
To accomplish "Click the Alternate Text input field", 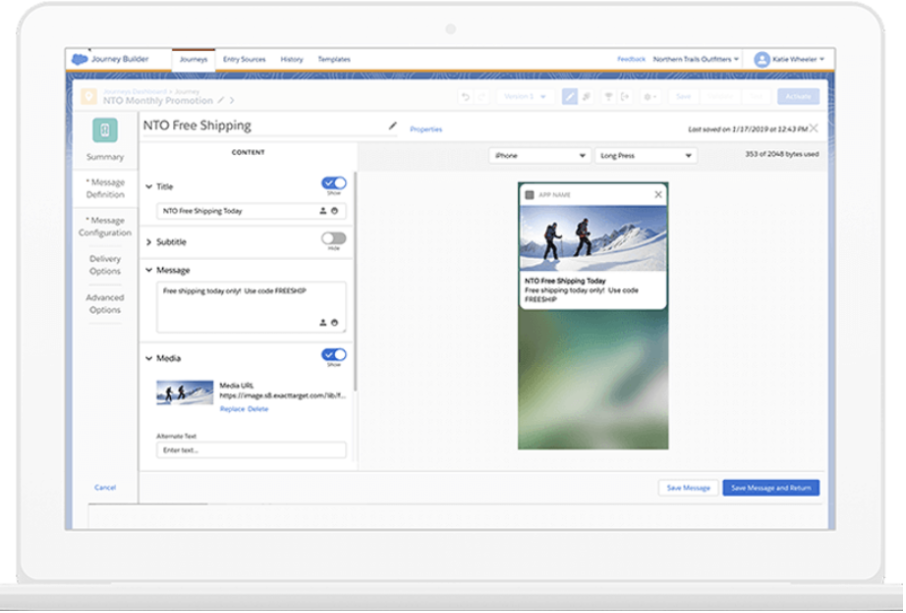I will 251,451.
